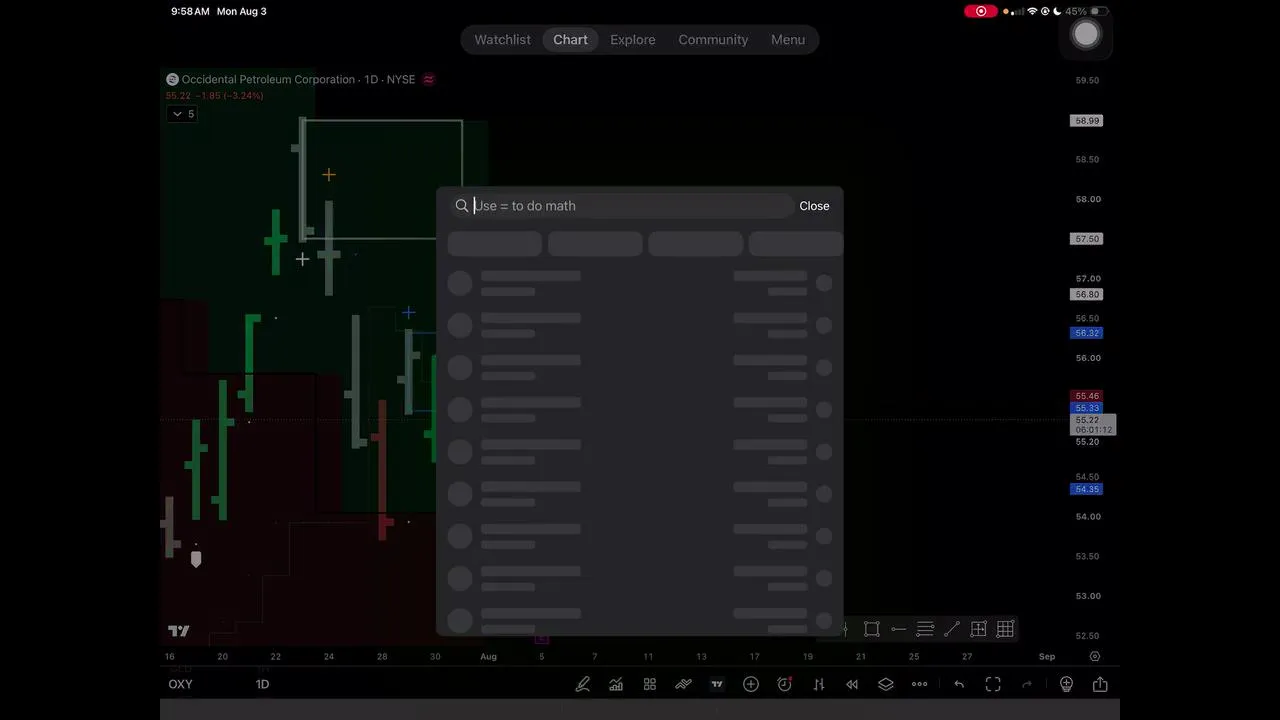This screenshot has width=1280, height=720.
Task: Click the red 55.46 price label
Action: (x=1086, y=397)
